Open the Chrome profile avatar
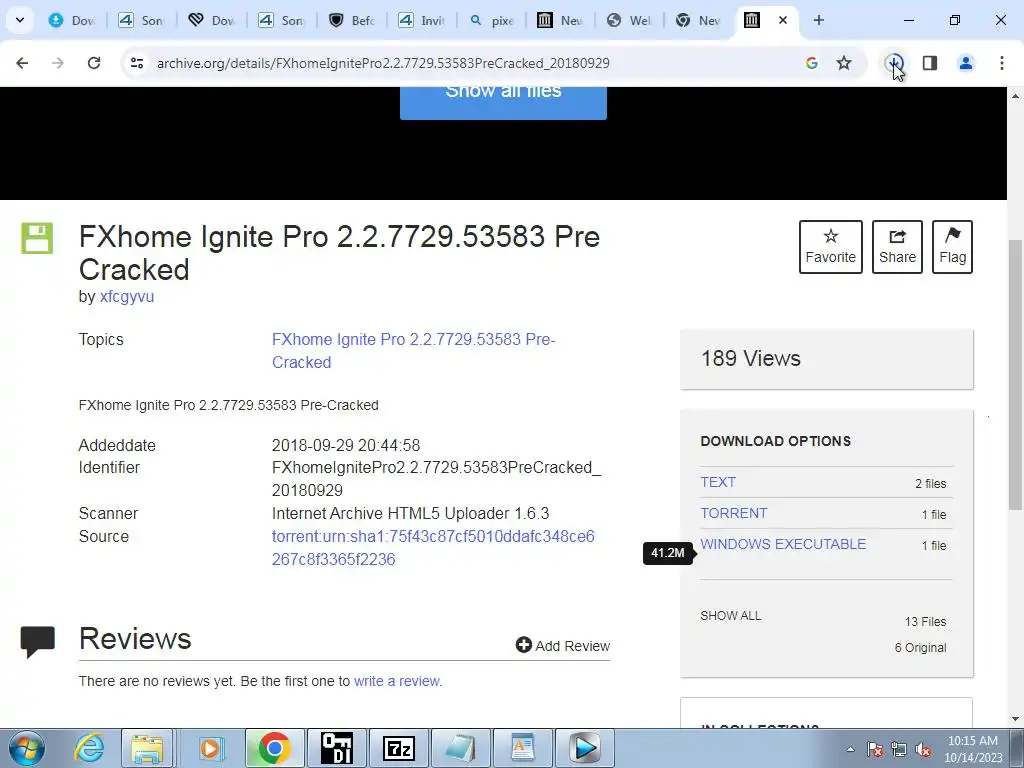This screenshot has width=1024, height=768. coord(966,63)
